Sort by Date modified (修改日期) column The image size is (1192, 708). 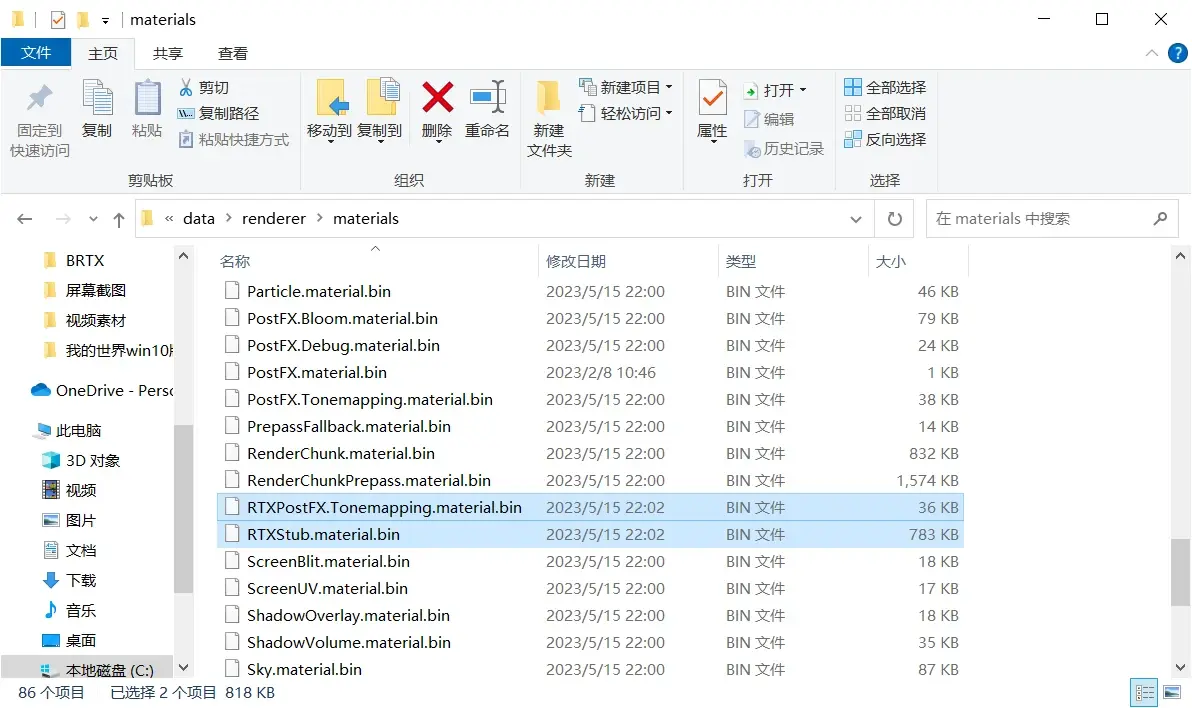[x=627, y=261]
